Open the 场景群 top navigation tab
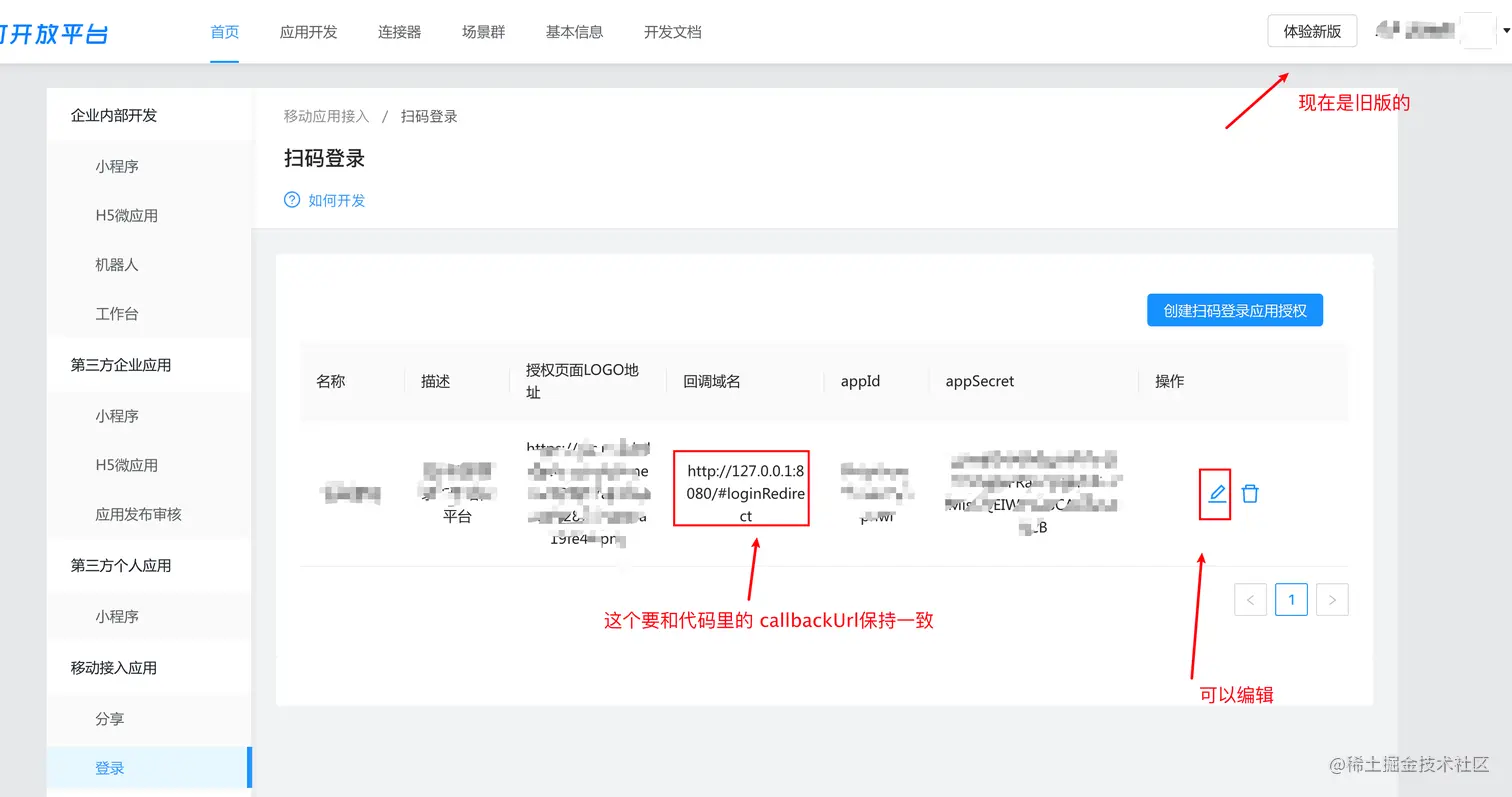 tap(484, 32)
